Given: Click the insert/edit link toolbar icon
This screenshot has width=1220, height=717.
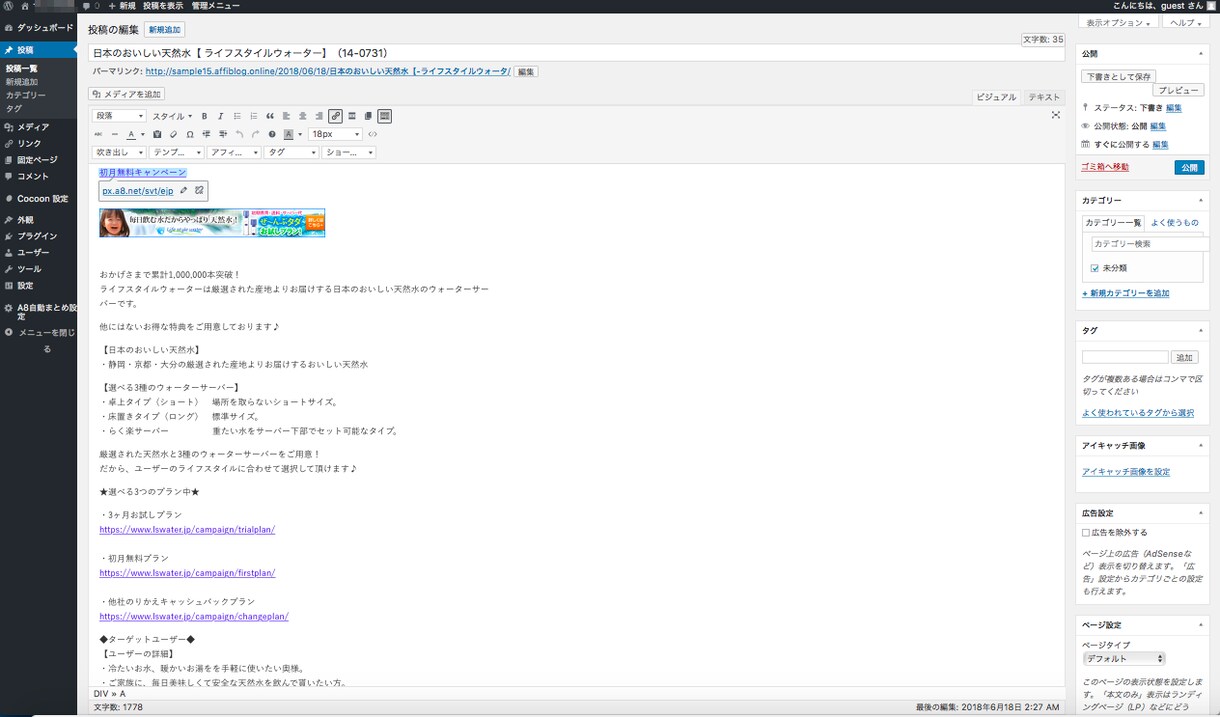Looking at the screenshot, I should click(x=335, y=116).
